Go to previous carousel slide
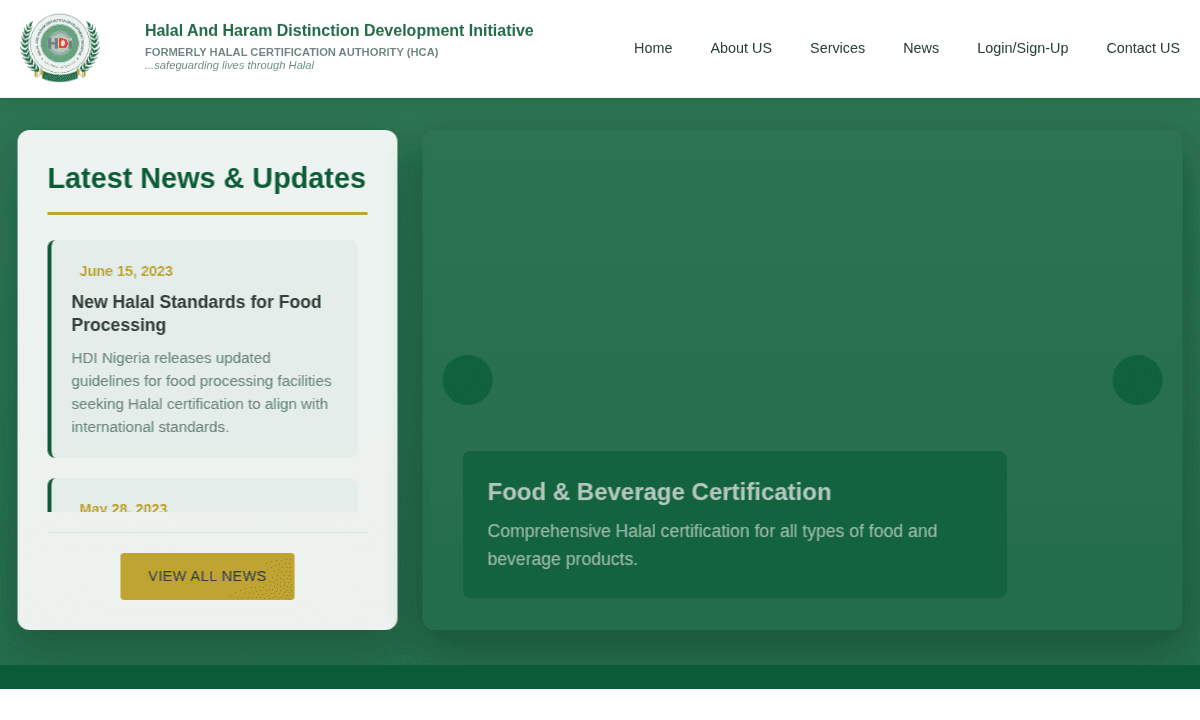The height and width of the screenshot is (720, 1200). coord(468,380)
